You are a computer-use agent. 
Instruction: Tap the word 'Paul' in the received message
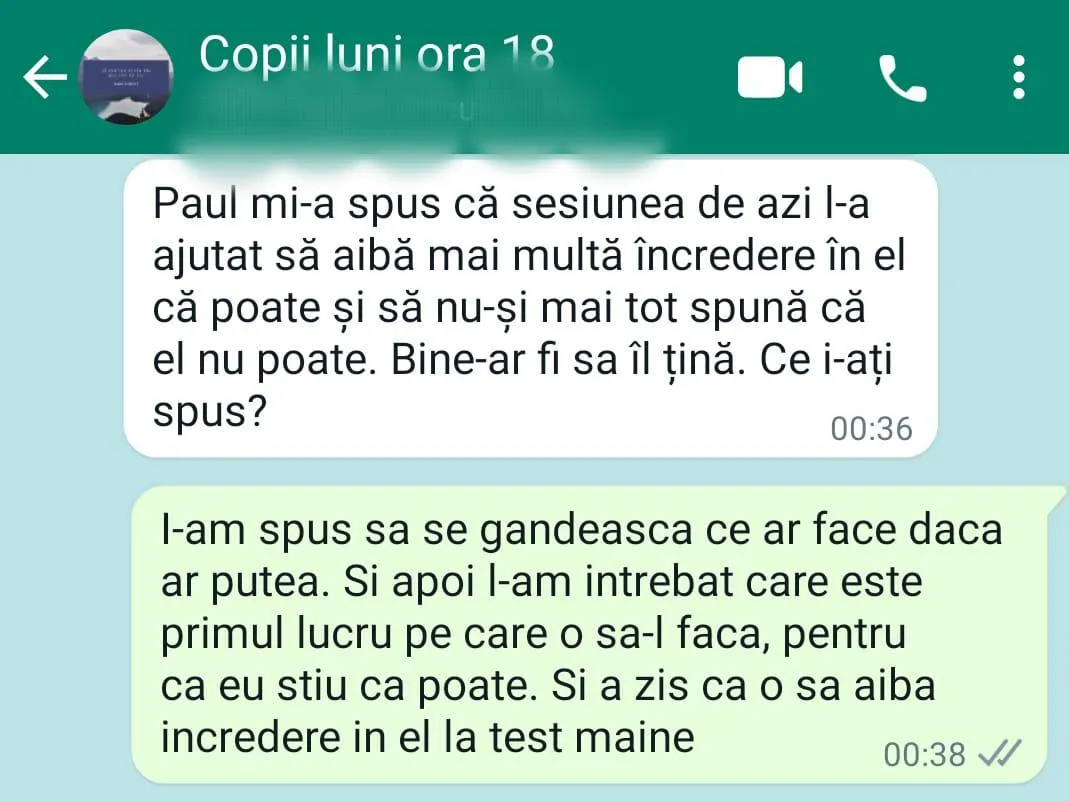click(195, 203)
